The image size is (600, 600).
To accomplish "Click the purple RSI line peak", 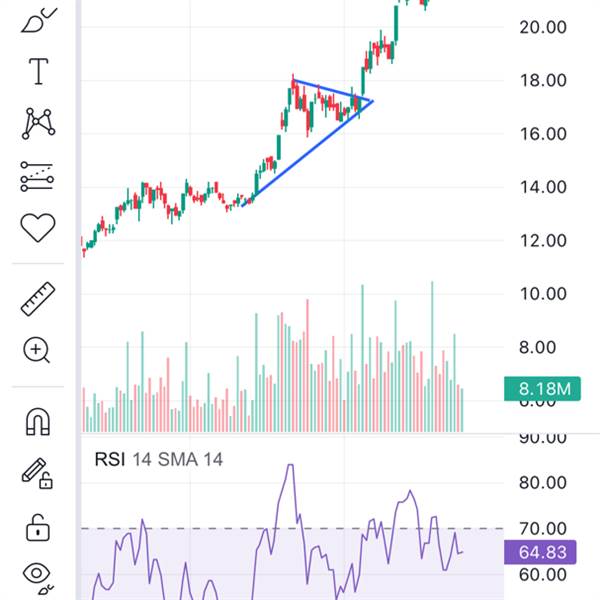I will (290, 465).
